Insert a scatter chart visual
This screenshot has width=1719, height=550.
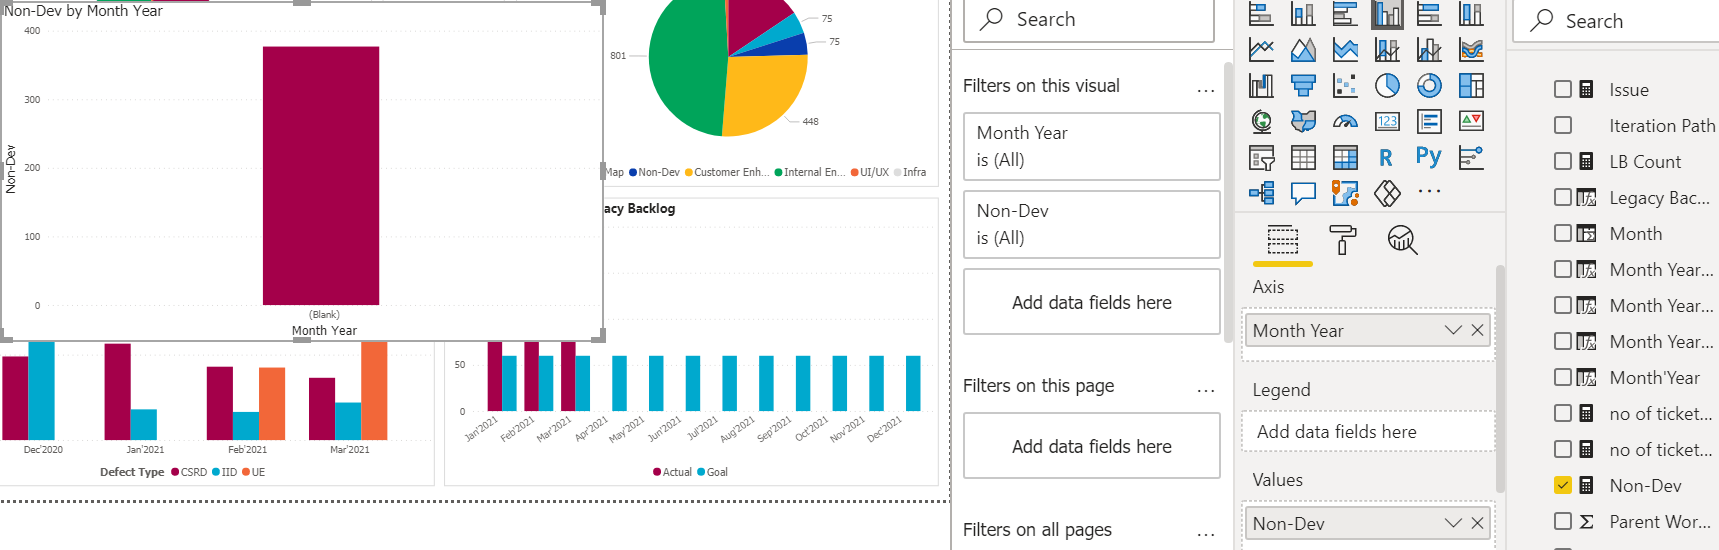1345,86
